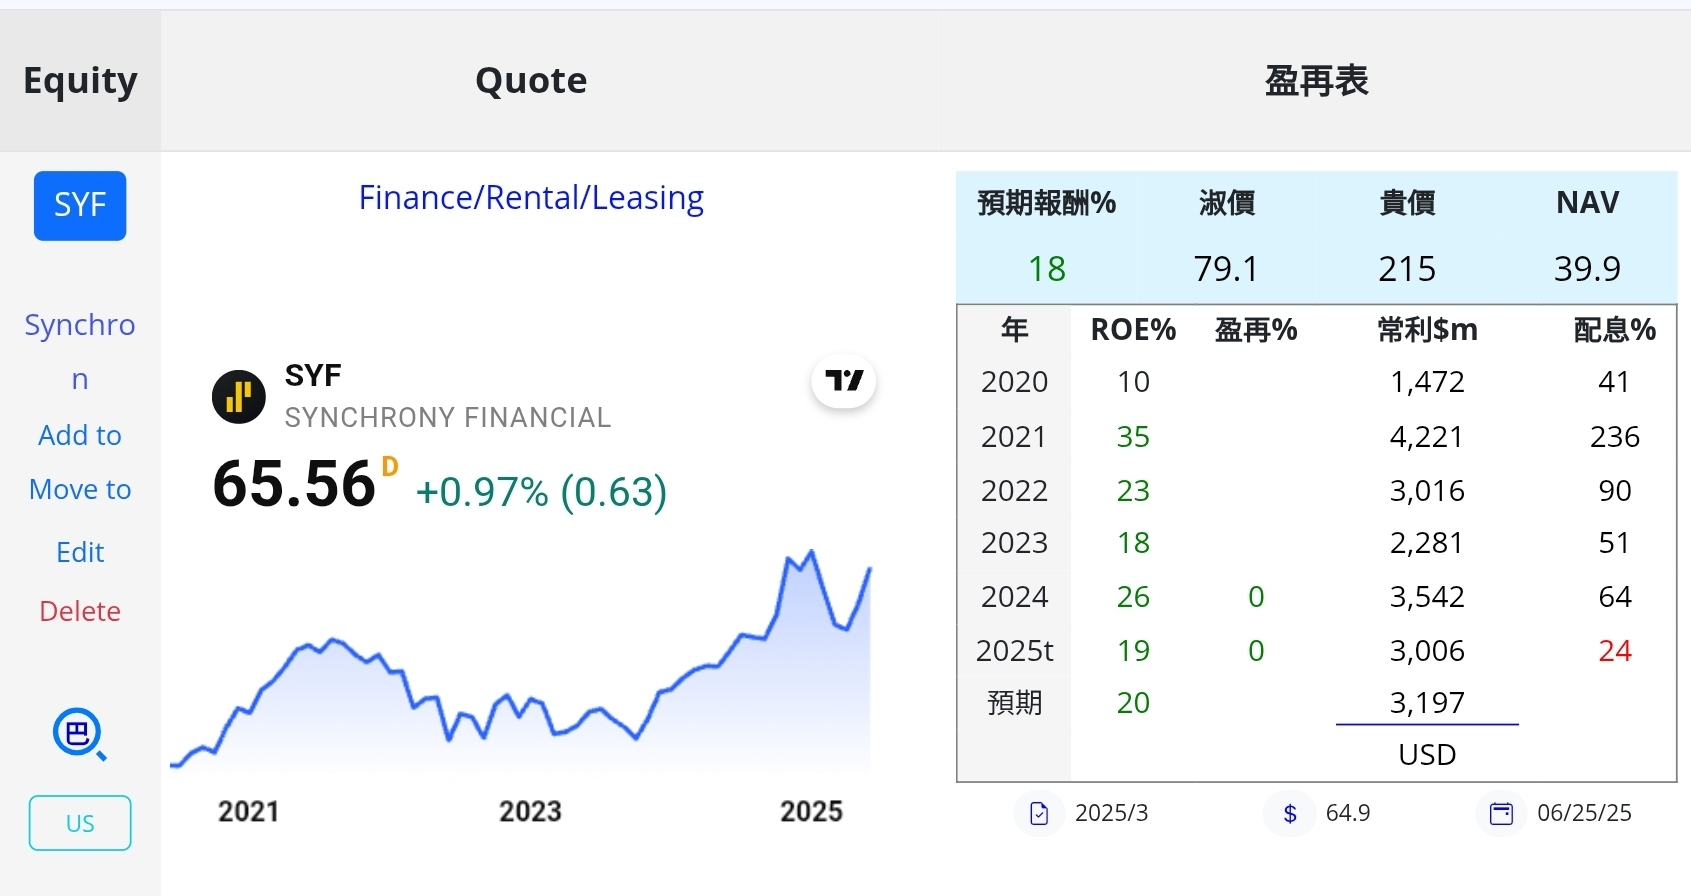Viewport: 1691px width, 896px height.
Task: Click the 盈再表 column header
Action: coord(1316,80)
